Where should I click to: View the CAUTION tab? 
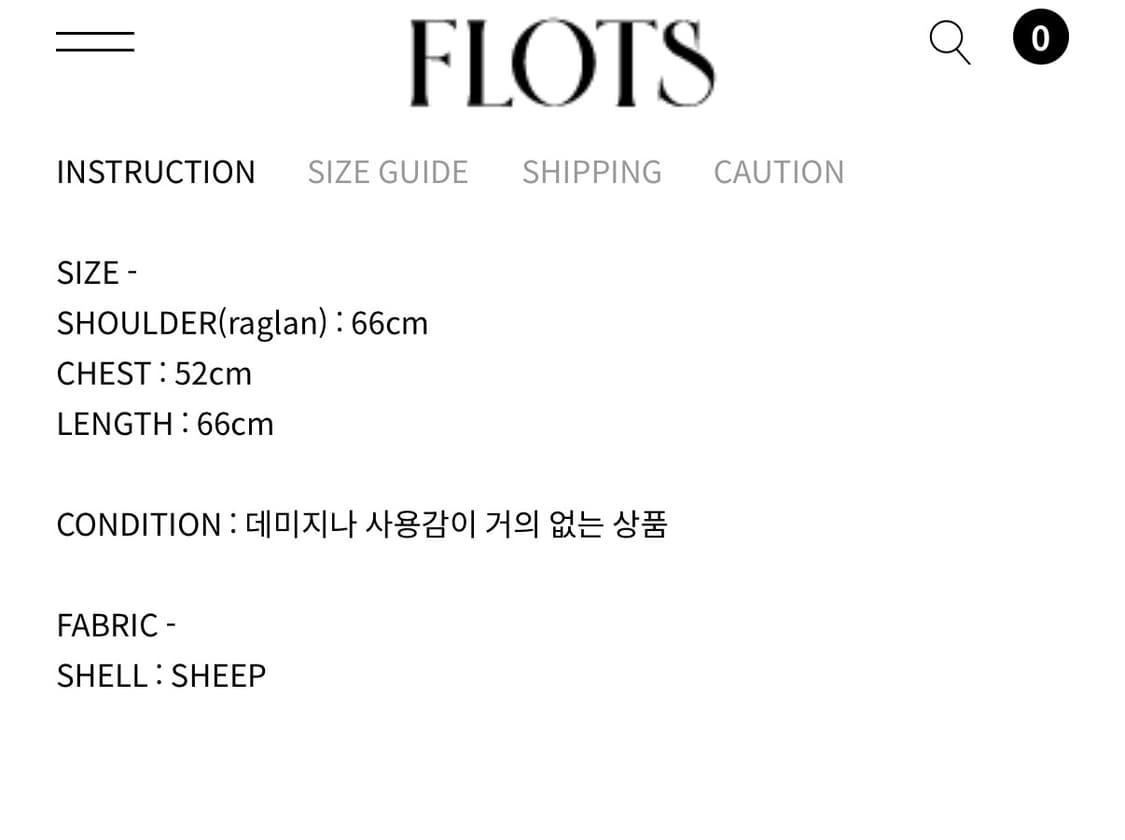779,172
